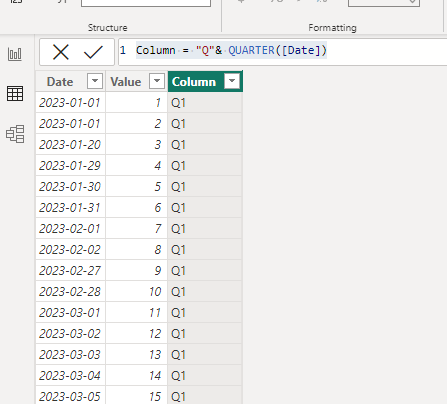Select the Value cell showing 9

click(136, 271)
